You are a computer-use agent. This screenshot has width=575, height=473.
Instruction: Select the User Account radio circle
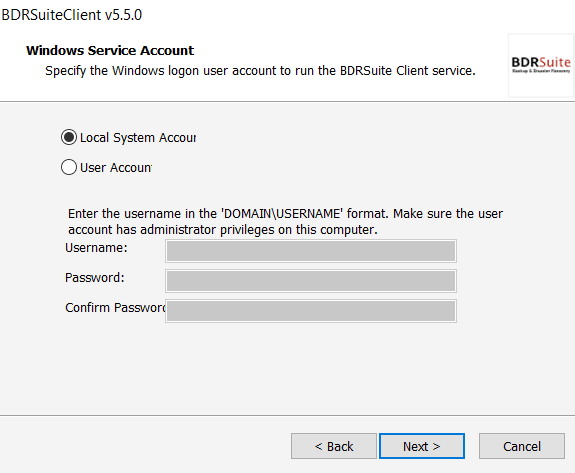coord(69,167)
